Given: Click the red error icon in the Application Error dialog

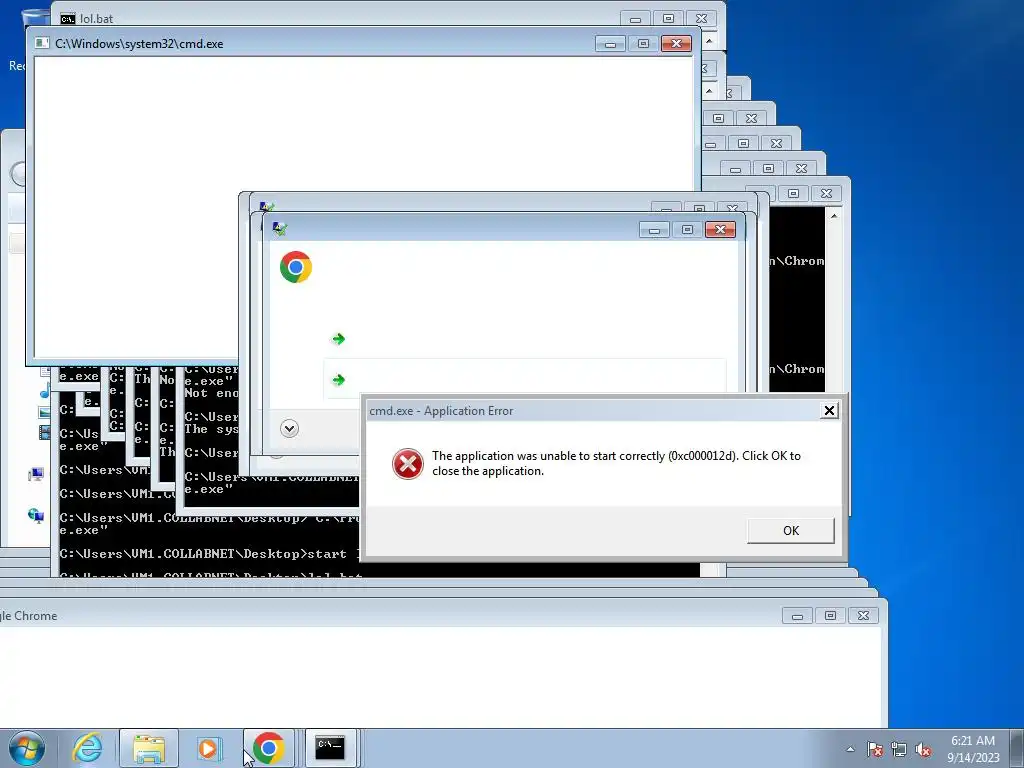Looking at the screenshot, I should 408,464.
